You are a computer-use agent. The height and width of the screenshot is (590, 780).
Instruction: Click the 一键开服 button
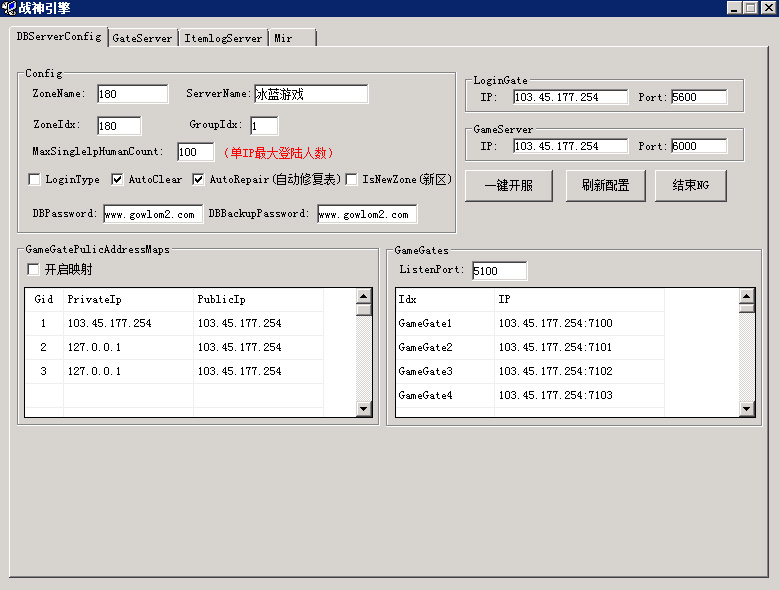tap(508, 186)
